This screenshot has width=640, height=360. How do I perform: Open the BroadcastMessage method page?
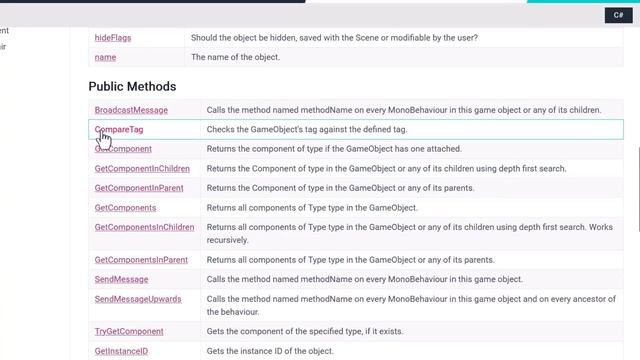131,110
